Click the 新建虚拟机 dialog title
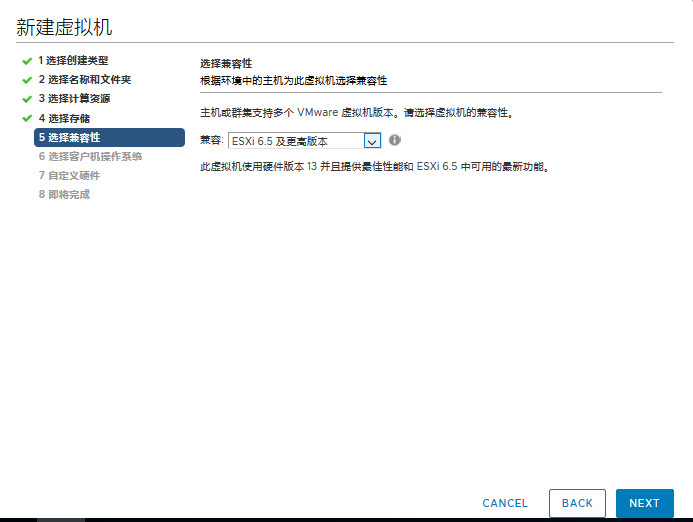Viewport: 693px width, 522px height. pyautogui.click(x=64, y=27)
